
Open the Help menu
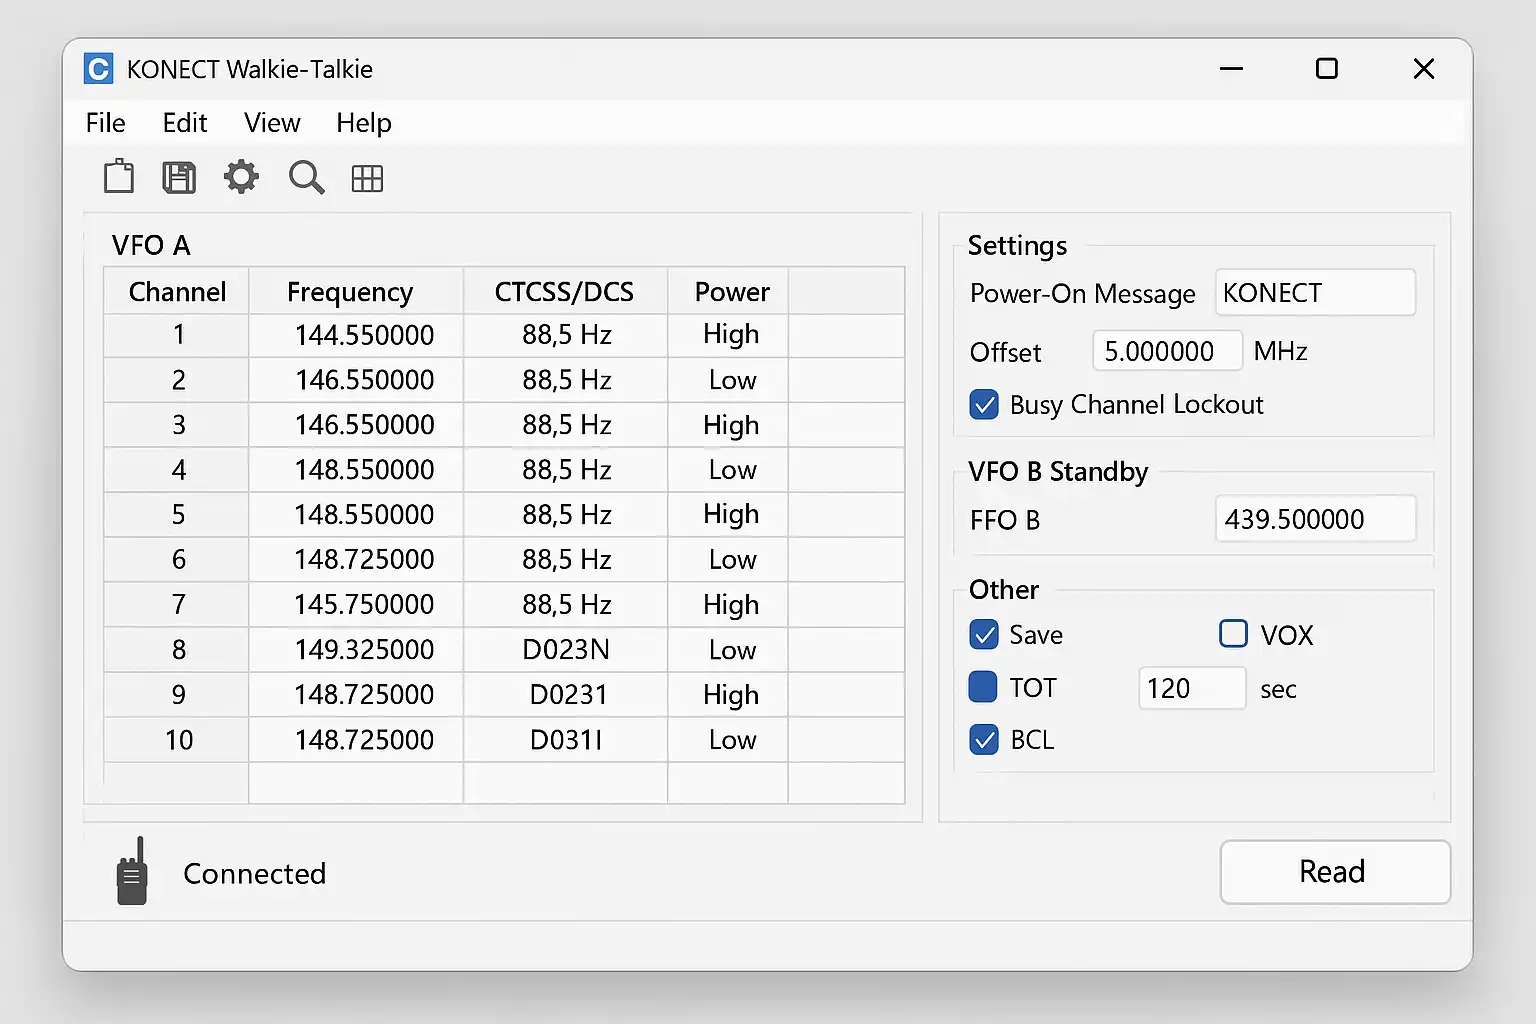point(363,123)
